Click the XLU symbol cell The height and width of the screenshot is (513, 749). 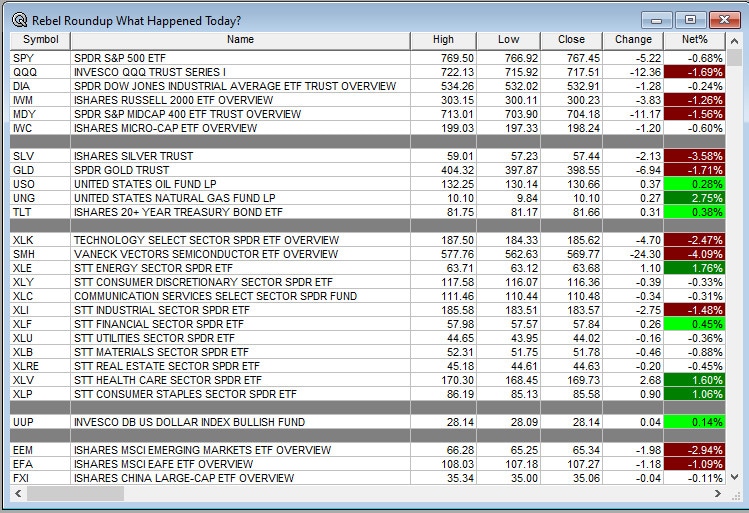tap(40, 338)
